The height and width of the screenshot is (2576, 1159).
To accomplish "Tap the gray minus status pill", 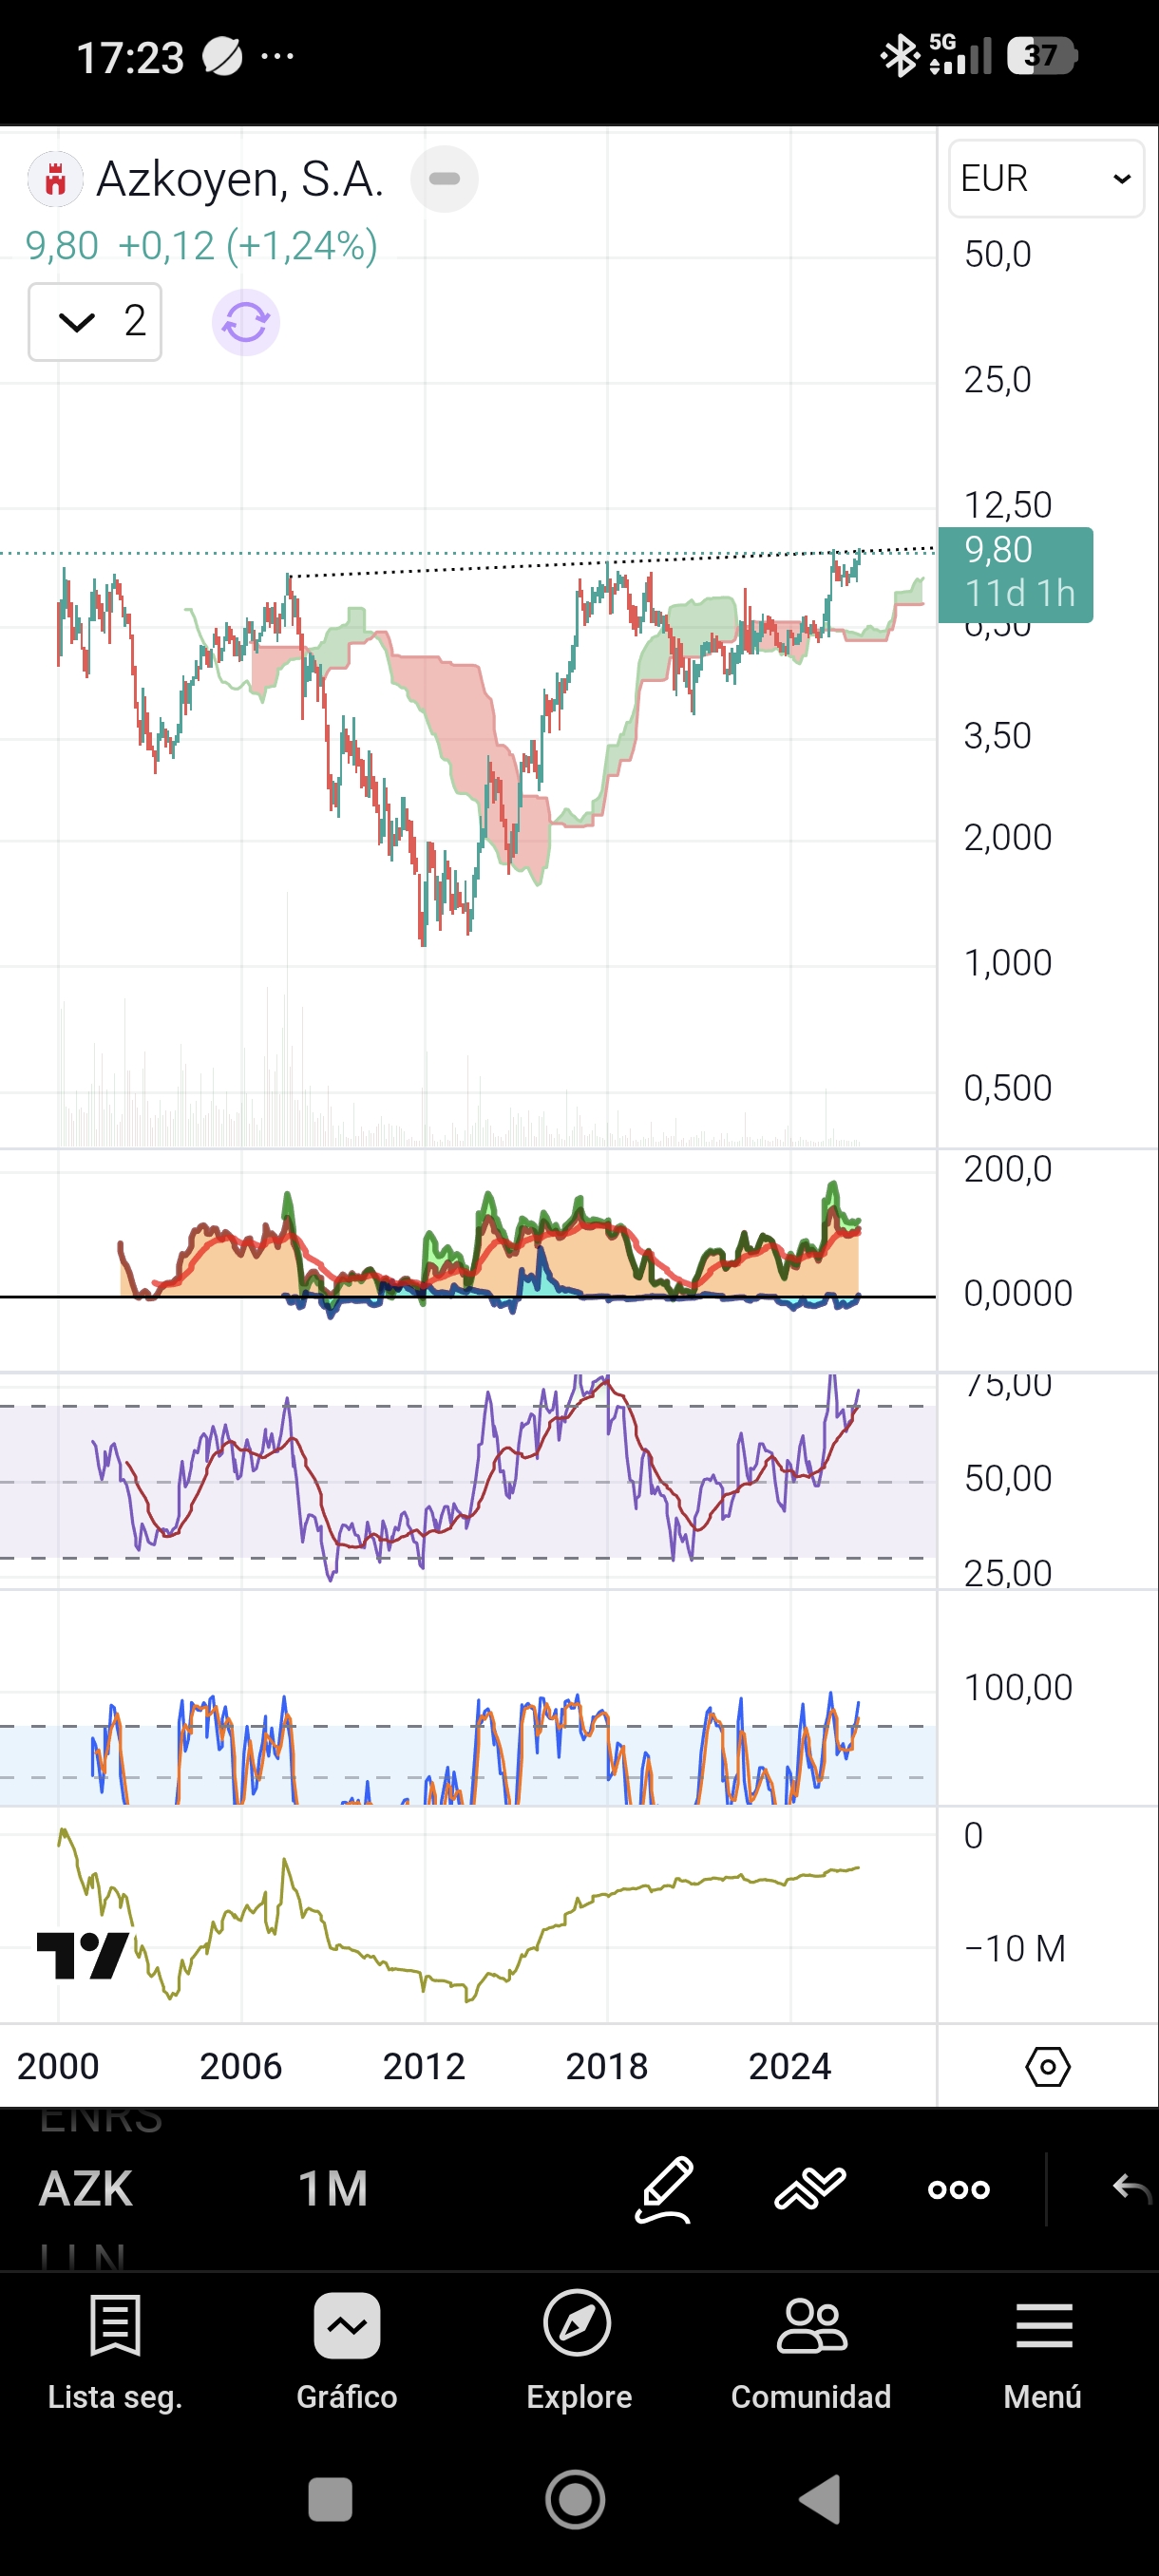I will [x=444, y=179].
